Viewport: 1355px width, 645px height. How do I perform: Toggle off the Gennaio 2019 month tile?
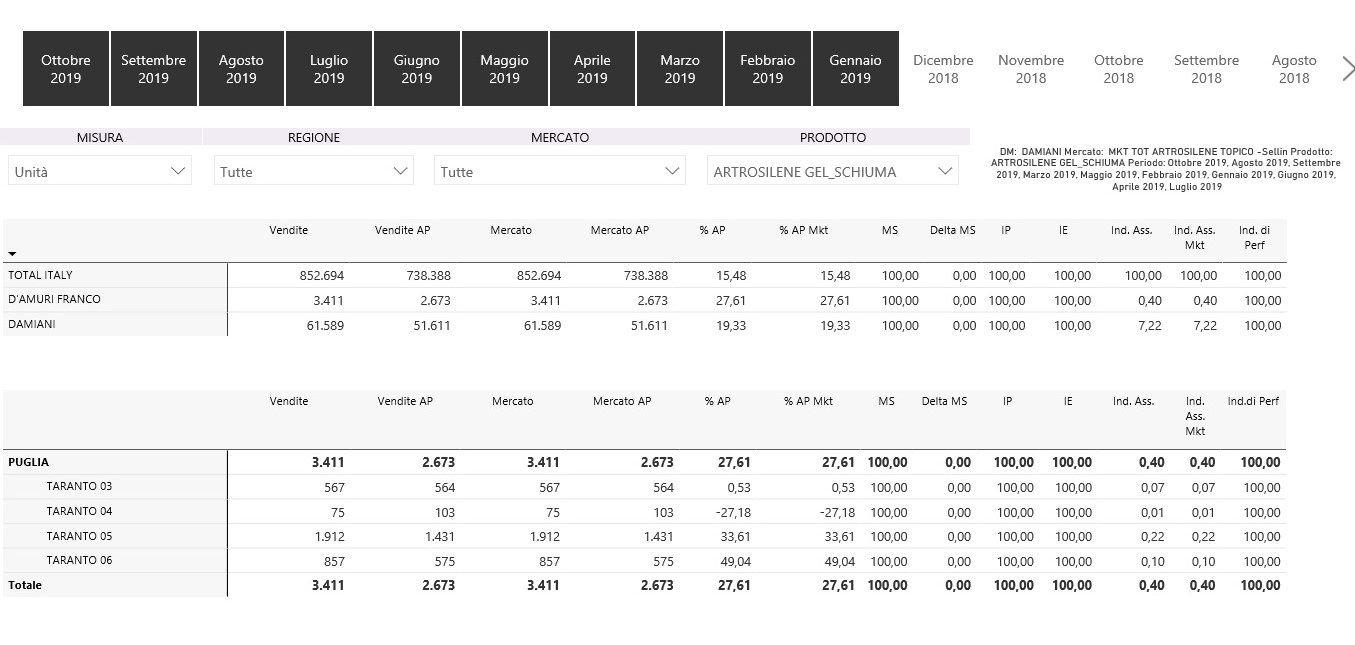(x=855, y=69)
